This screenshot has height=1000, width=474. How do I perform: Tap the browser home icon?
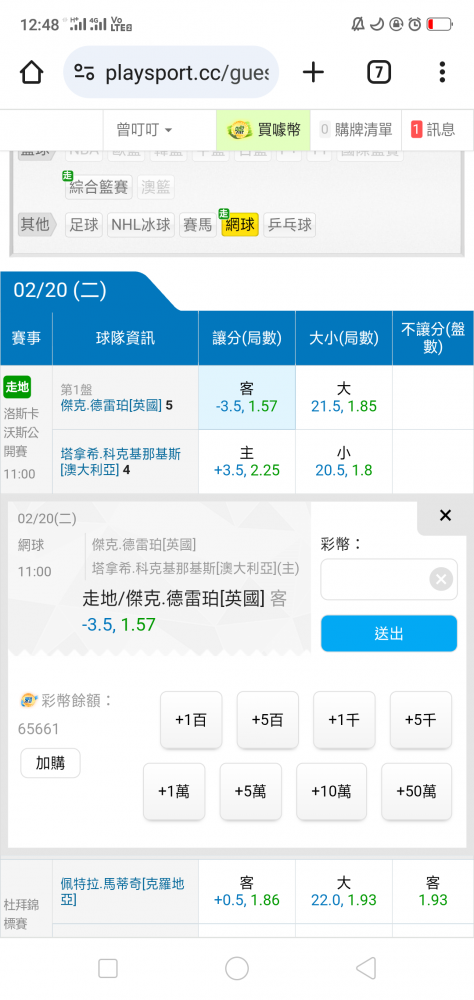tap(32, 72)
